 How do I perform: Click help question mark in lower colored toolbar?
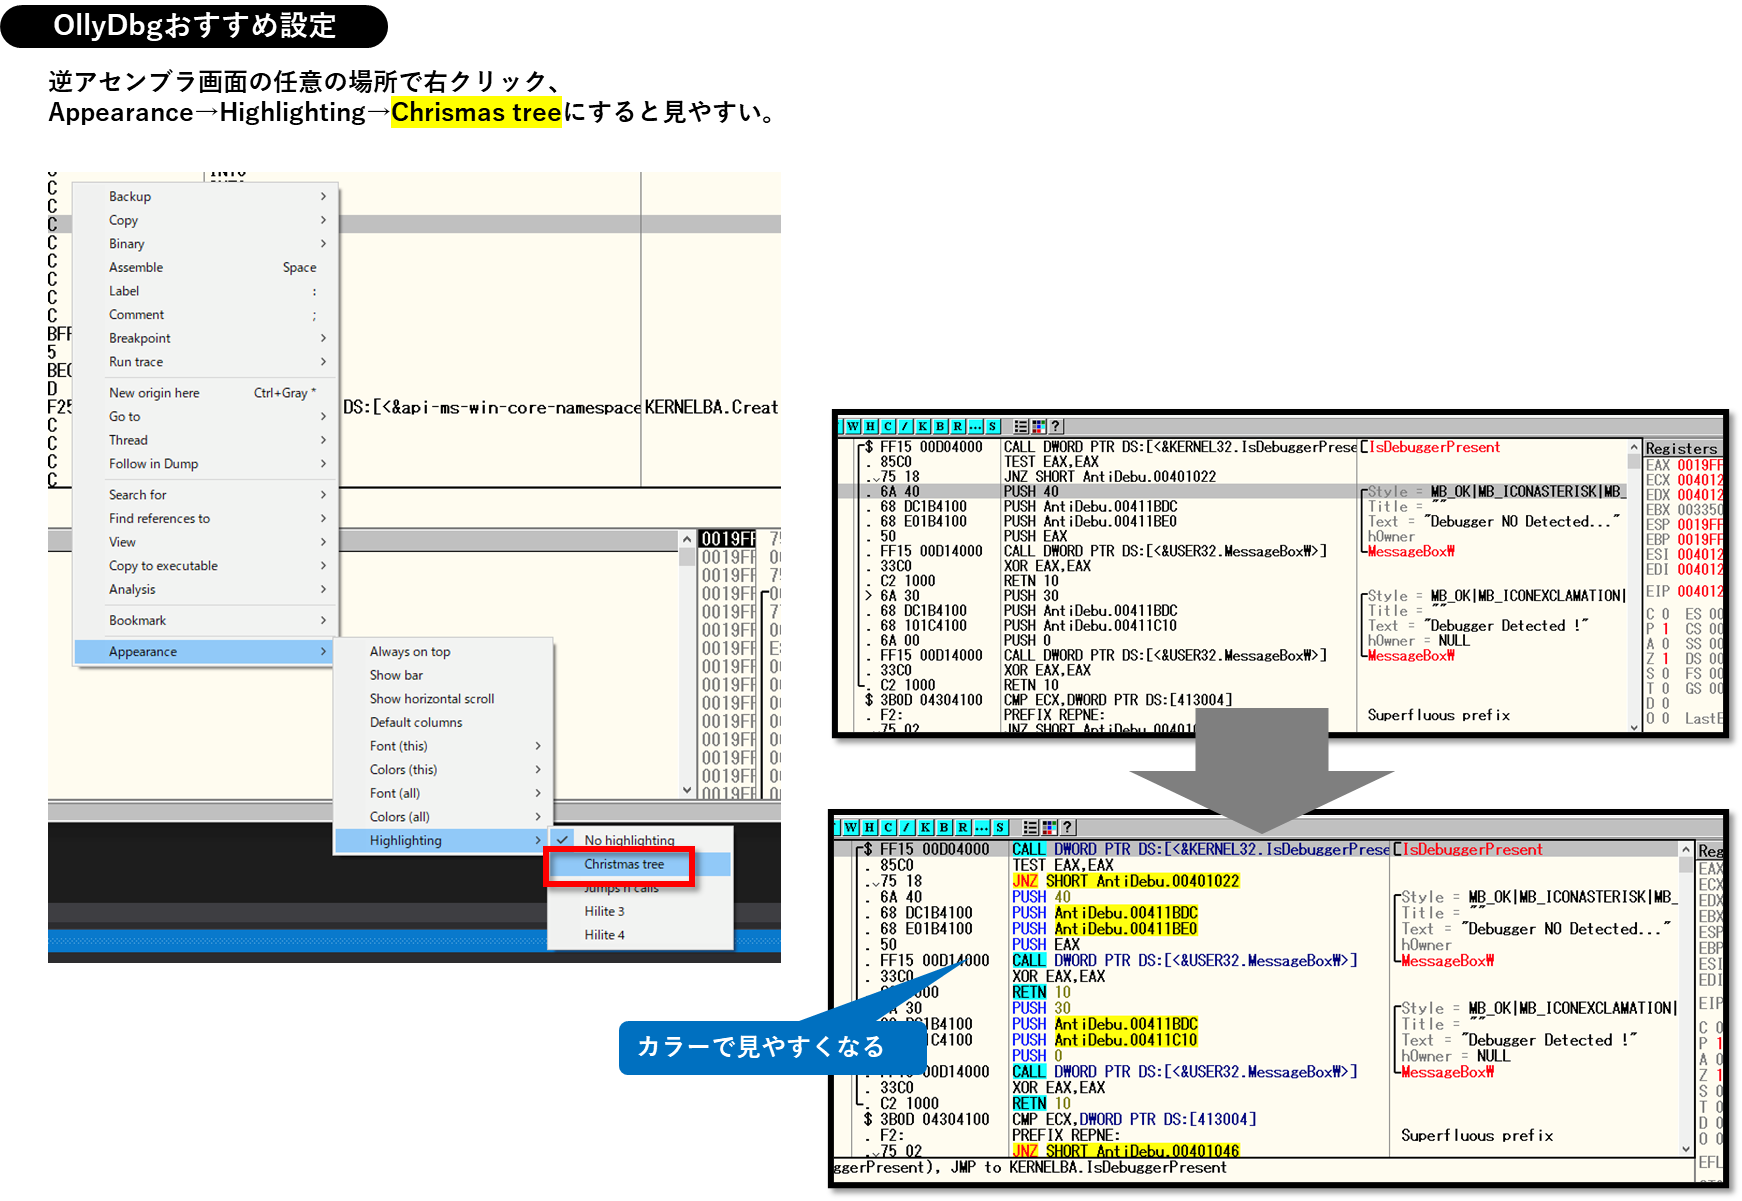click(x=1067, y=827)
